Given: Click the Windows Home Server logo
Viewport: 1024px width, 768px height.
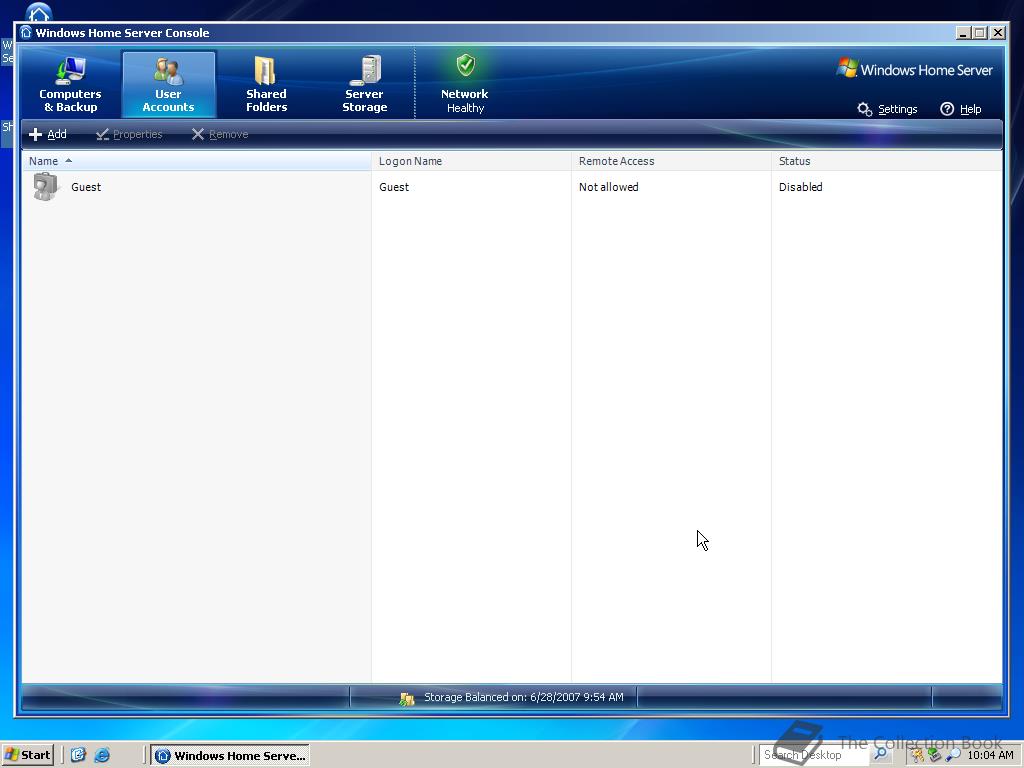Looking at the screenshot, I should [914, 69].
